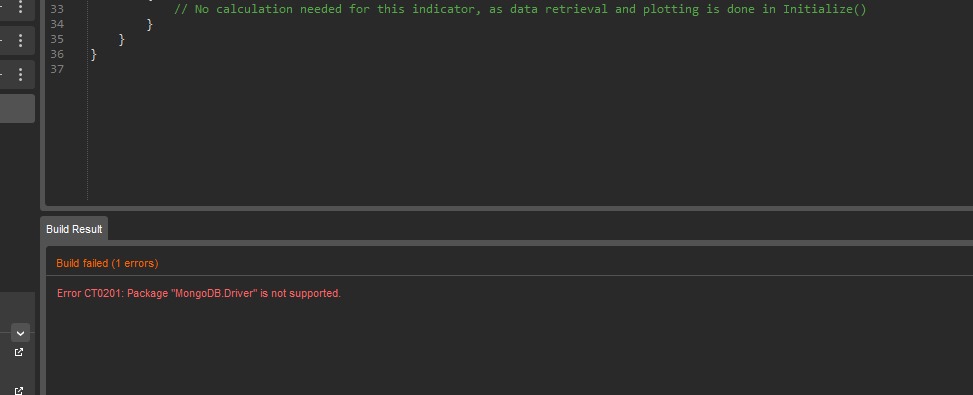Click the green 'No calculation needed' comment

pyautogui.click(x=520, y=9)
